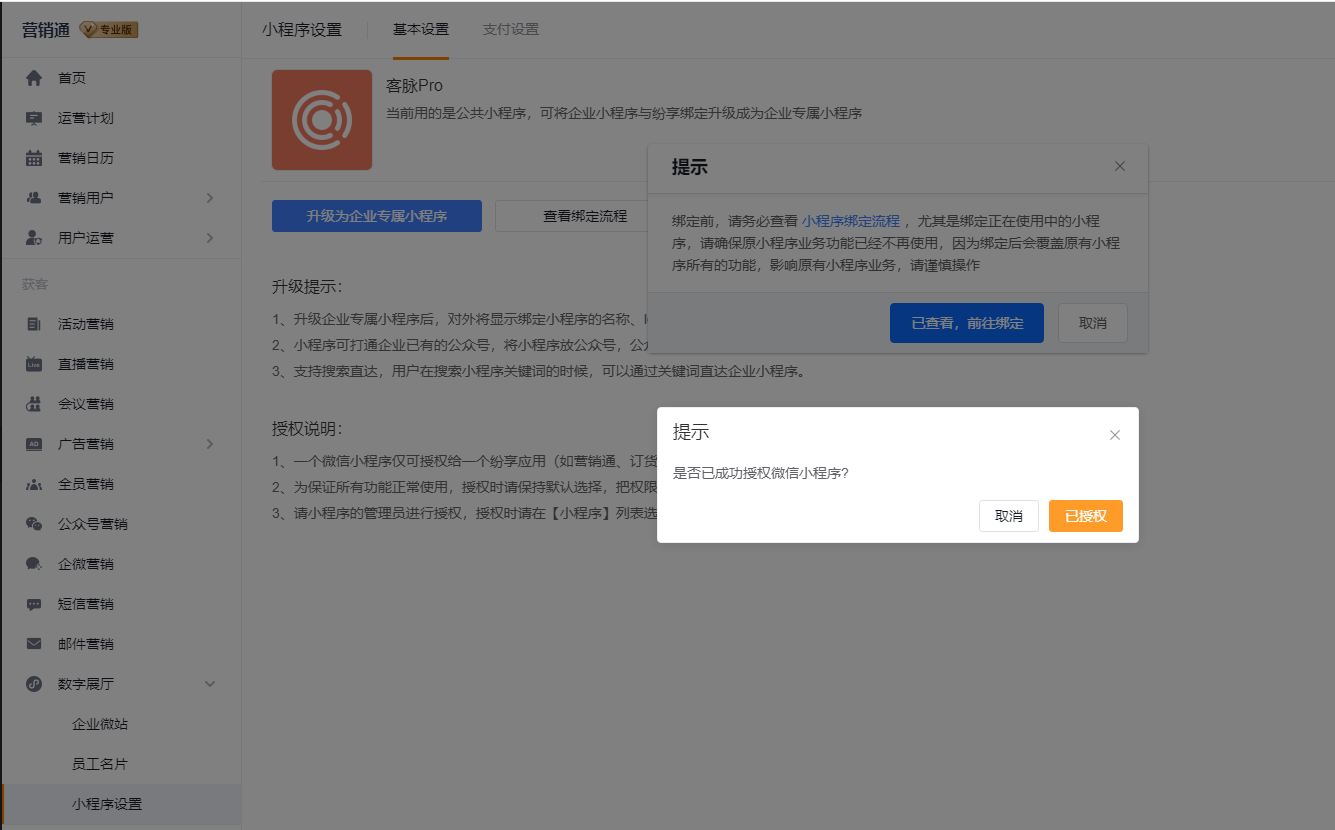Click the 已授权 orange button
Image resolution: width=1335 pixels, height=830 pixels.
coord(1086,516)
